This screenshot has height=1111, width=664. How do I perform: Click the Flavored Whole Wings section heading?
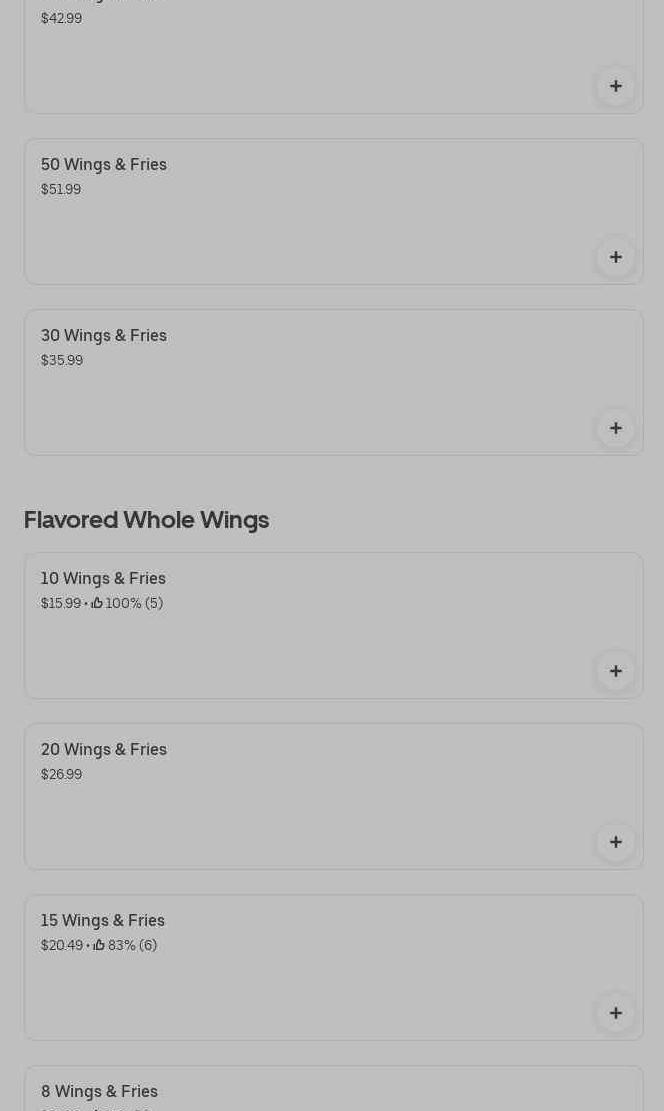click(x=147, y=520)
